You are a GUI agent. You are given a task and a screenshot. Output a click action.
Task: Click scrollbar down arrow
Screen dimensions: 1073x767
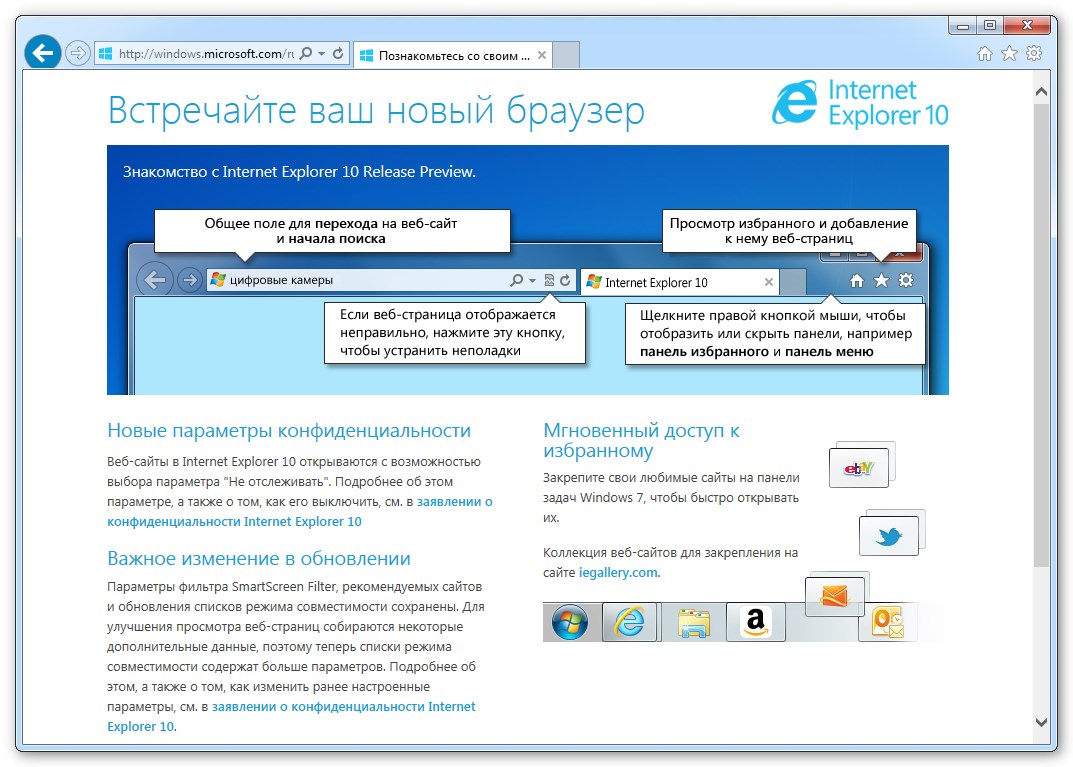[1042, 722]
